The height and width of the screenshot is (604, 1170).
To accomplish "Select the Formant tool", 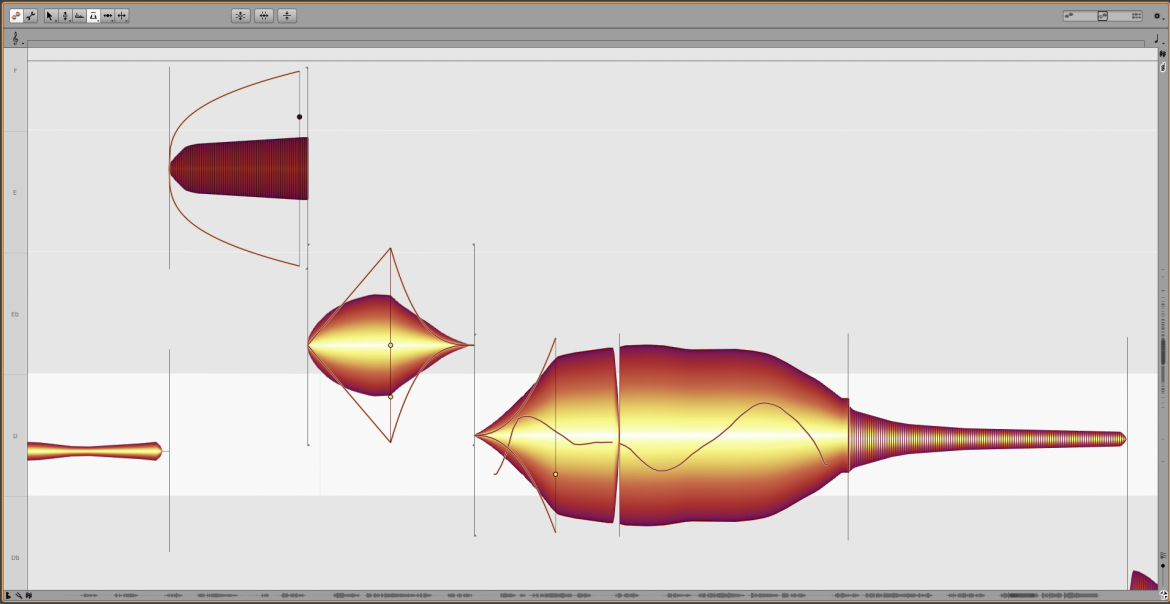I will click(x=79, y=15).
